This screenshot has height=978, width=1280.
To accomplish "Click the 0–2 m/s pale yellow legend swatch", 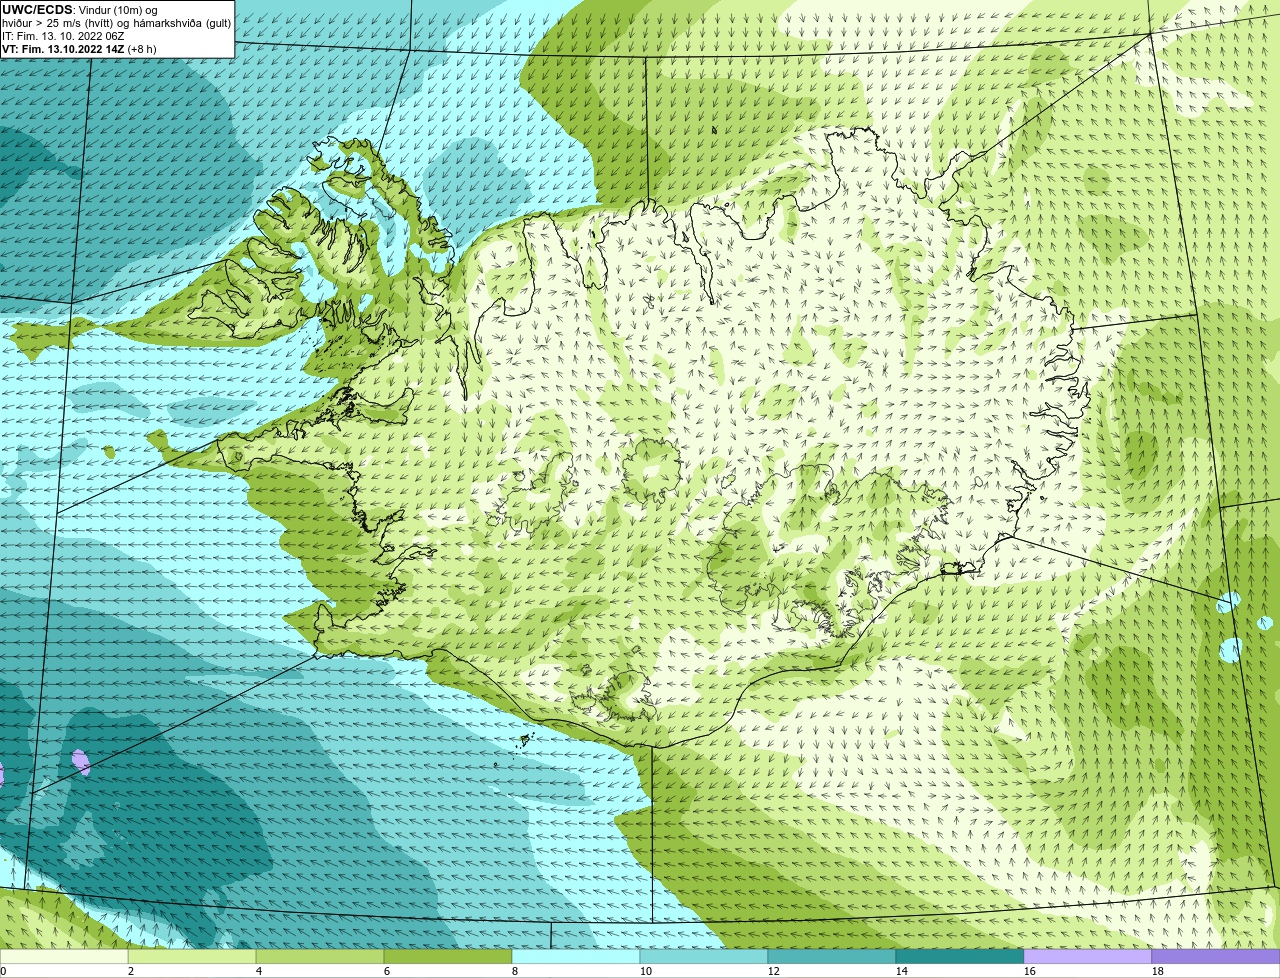I will pyautogui.click(x=64, y=957).
